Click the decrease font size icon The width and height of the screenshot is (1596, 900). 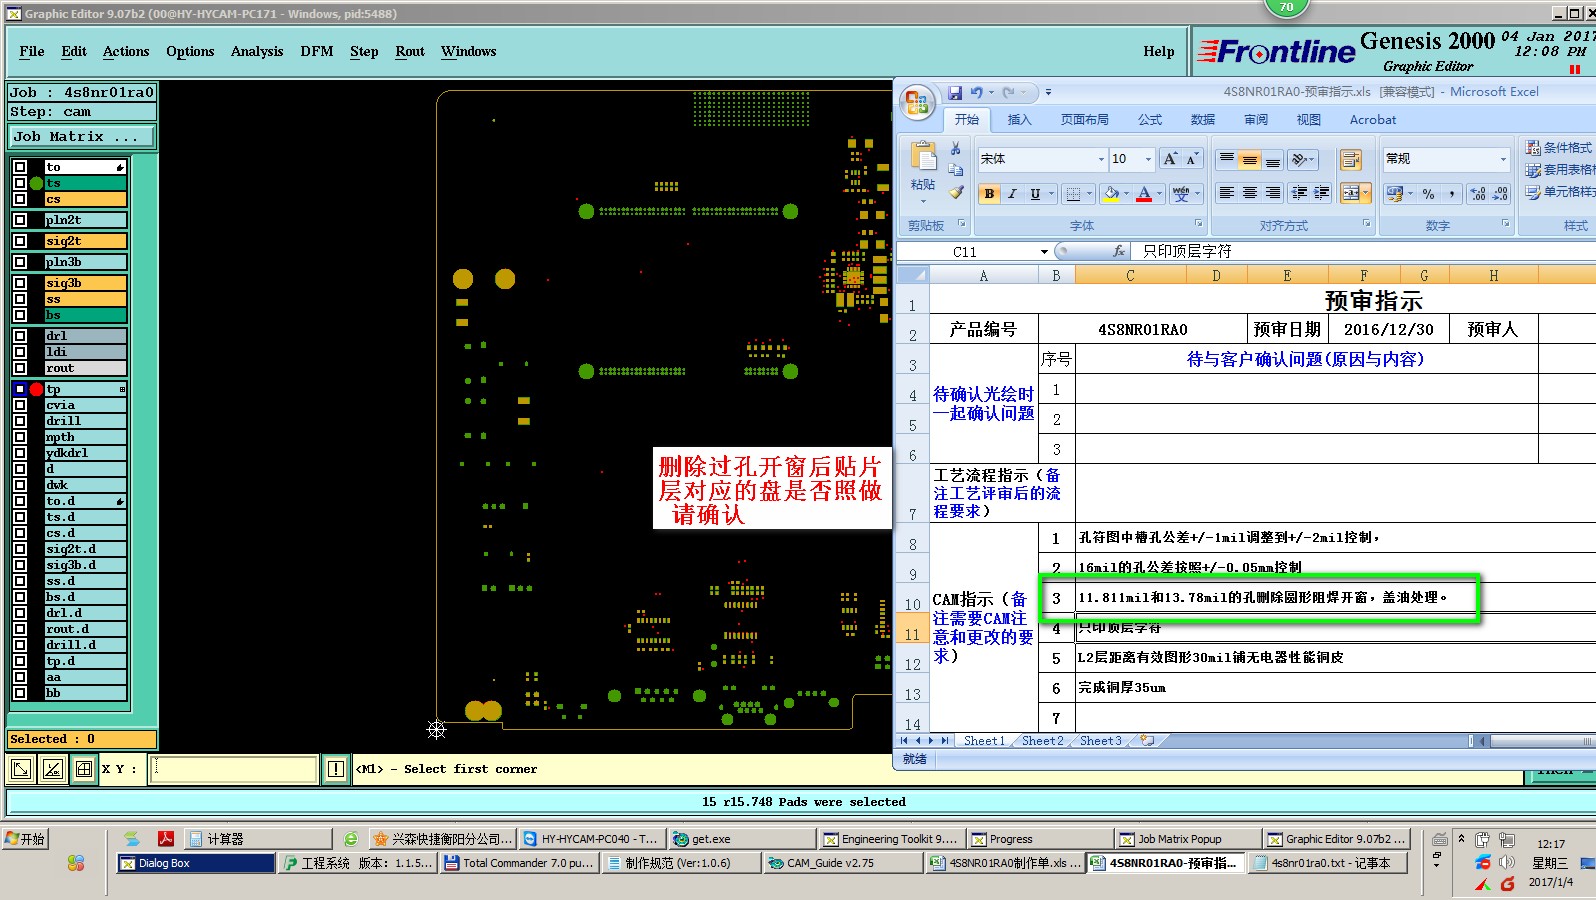tap(1192, 159)
